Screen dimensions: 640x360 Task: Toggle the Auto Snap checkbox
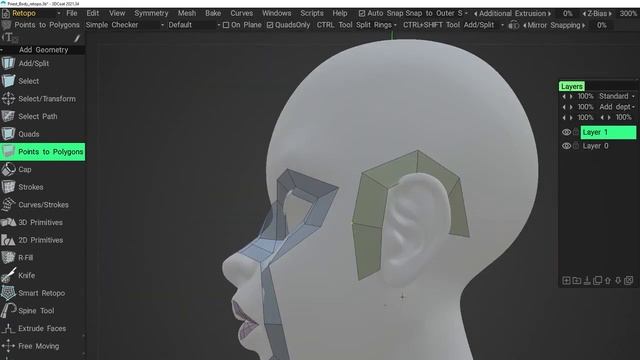click(x=362, y=13)
